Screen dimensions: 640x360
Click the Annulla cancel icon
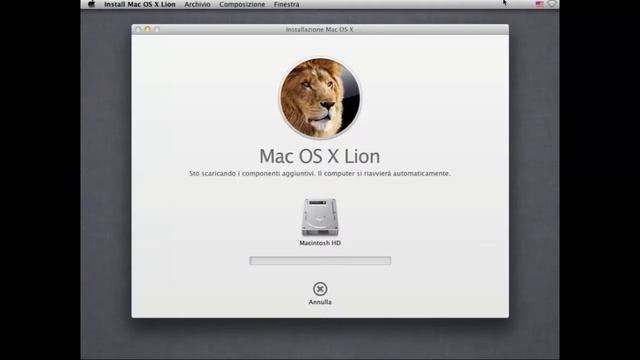tap(320, 289)
